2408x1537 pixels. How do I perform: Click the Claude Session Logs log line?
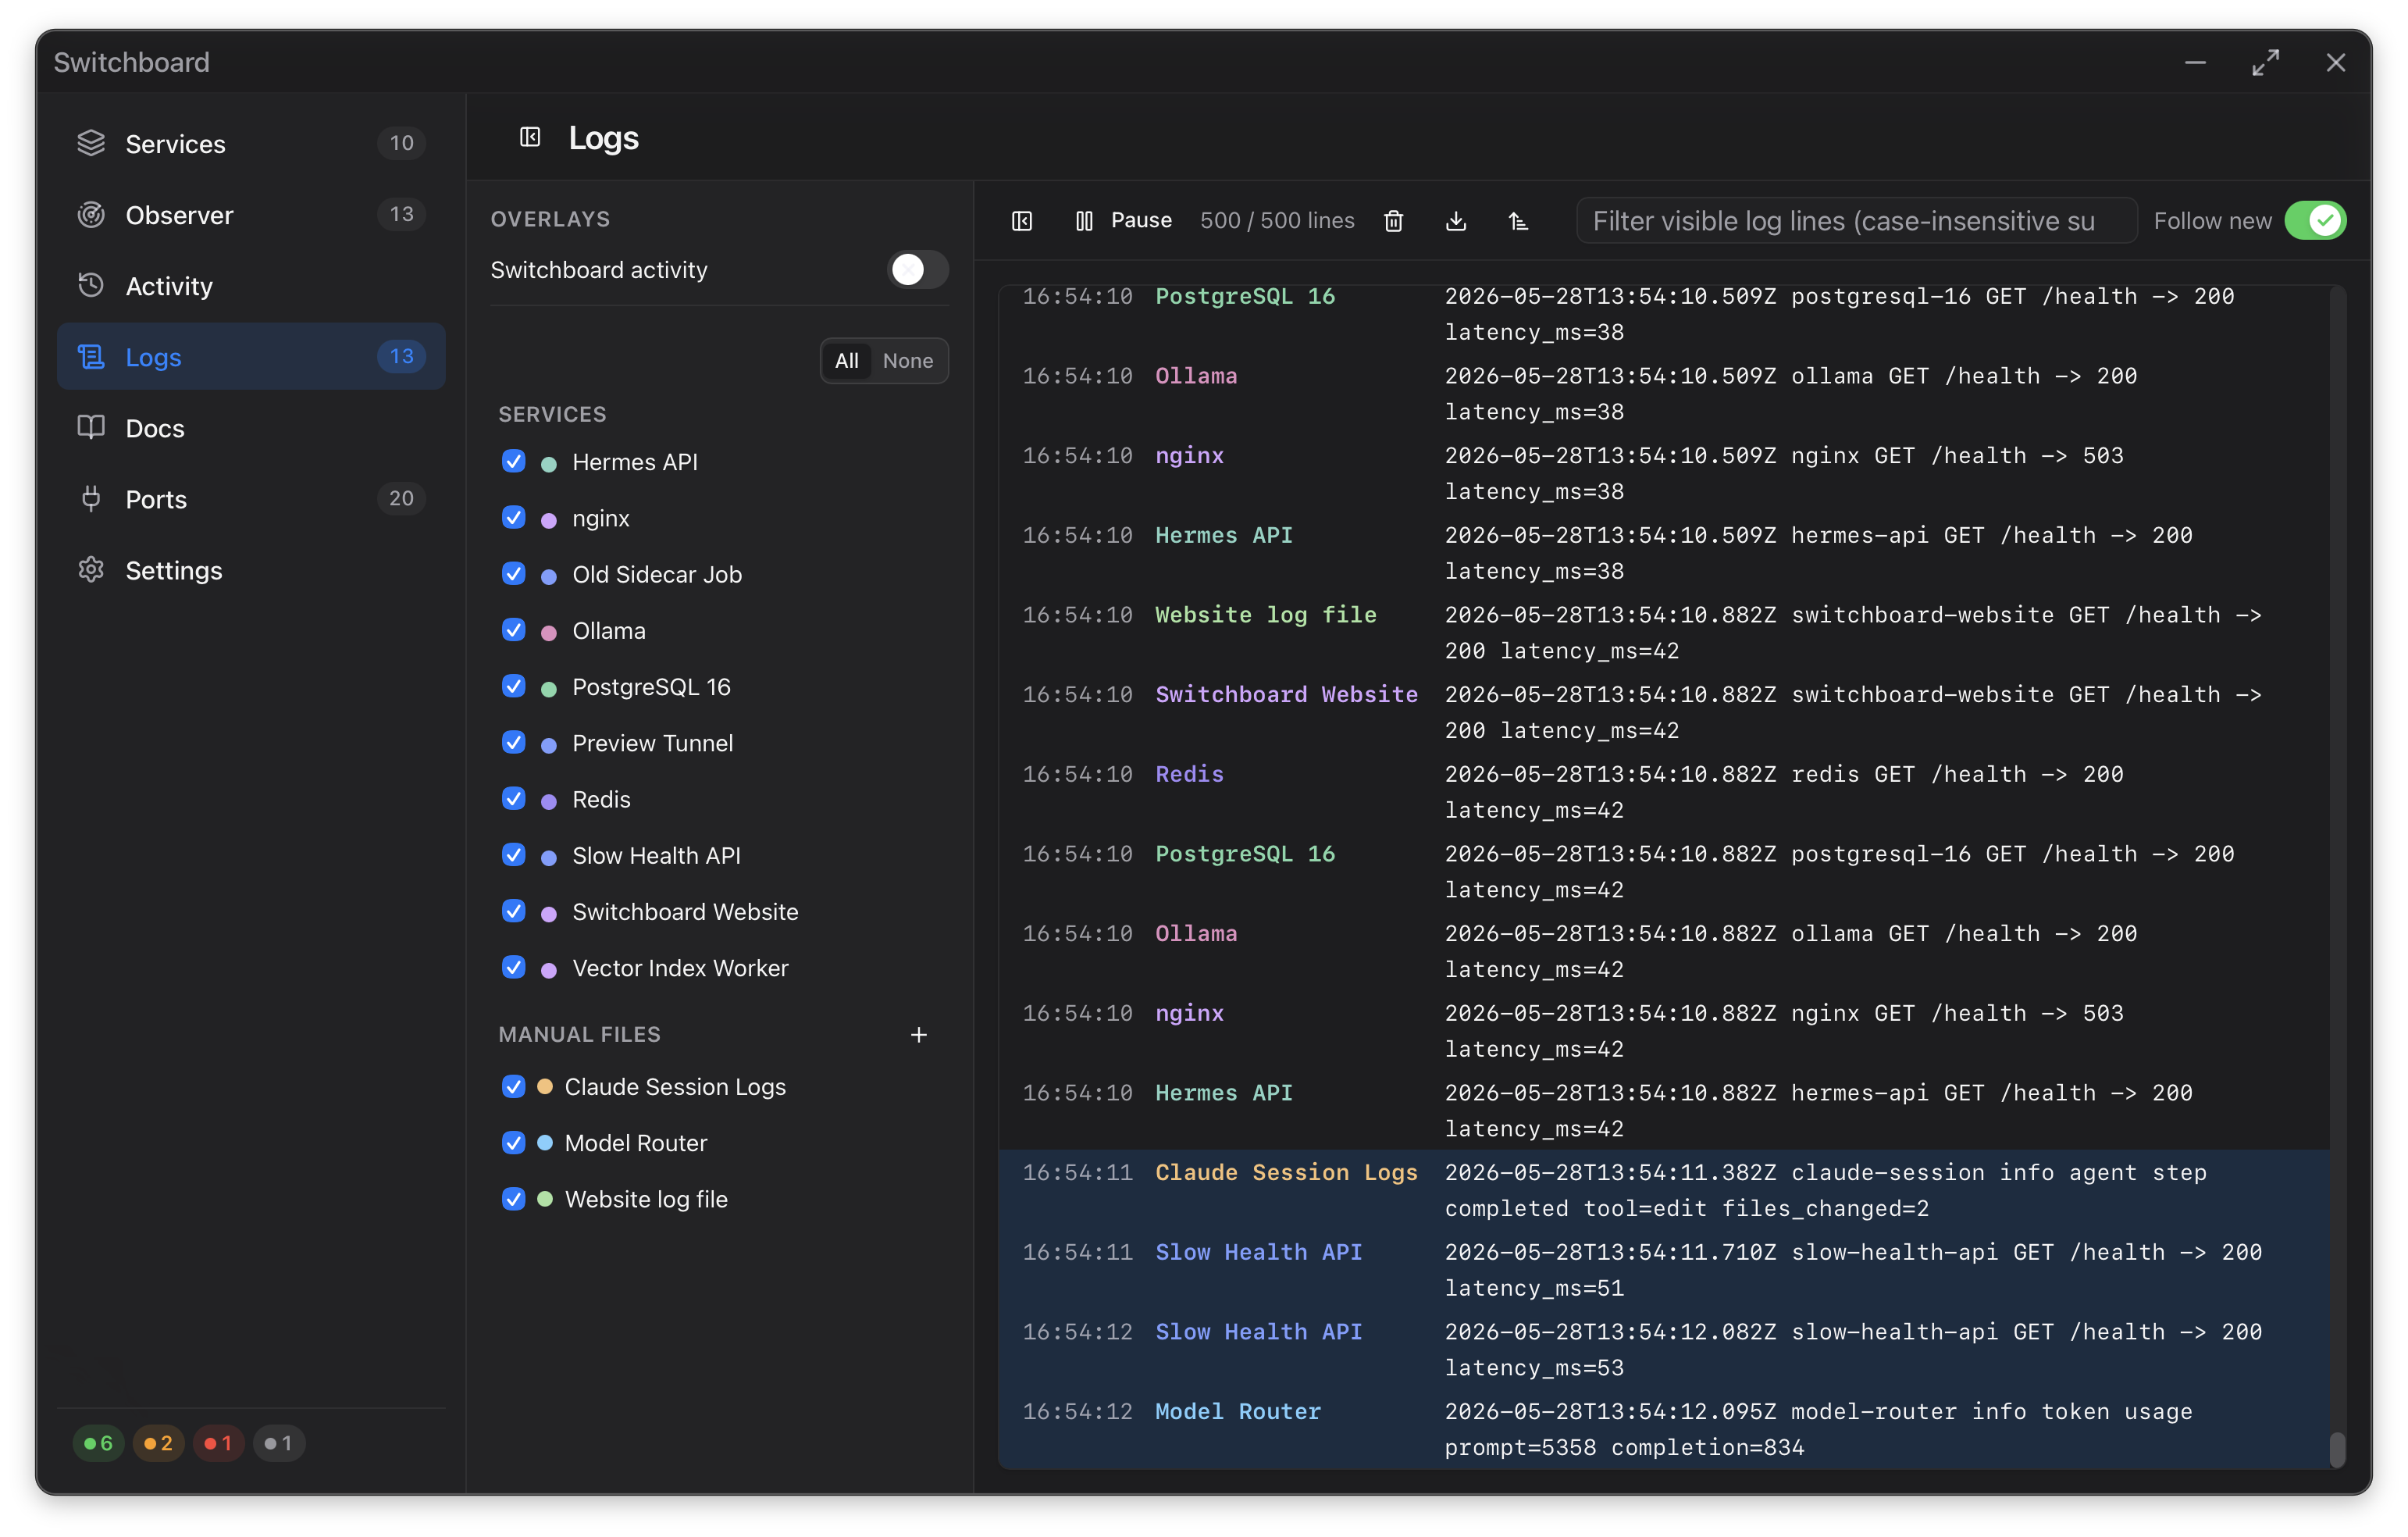pos(1663,1189)
